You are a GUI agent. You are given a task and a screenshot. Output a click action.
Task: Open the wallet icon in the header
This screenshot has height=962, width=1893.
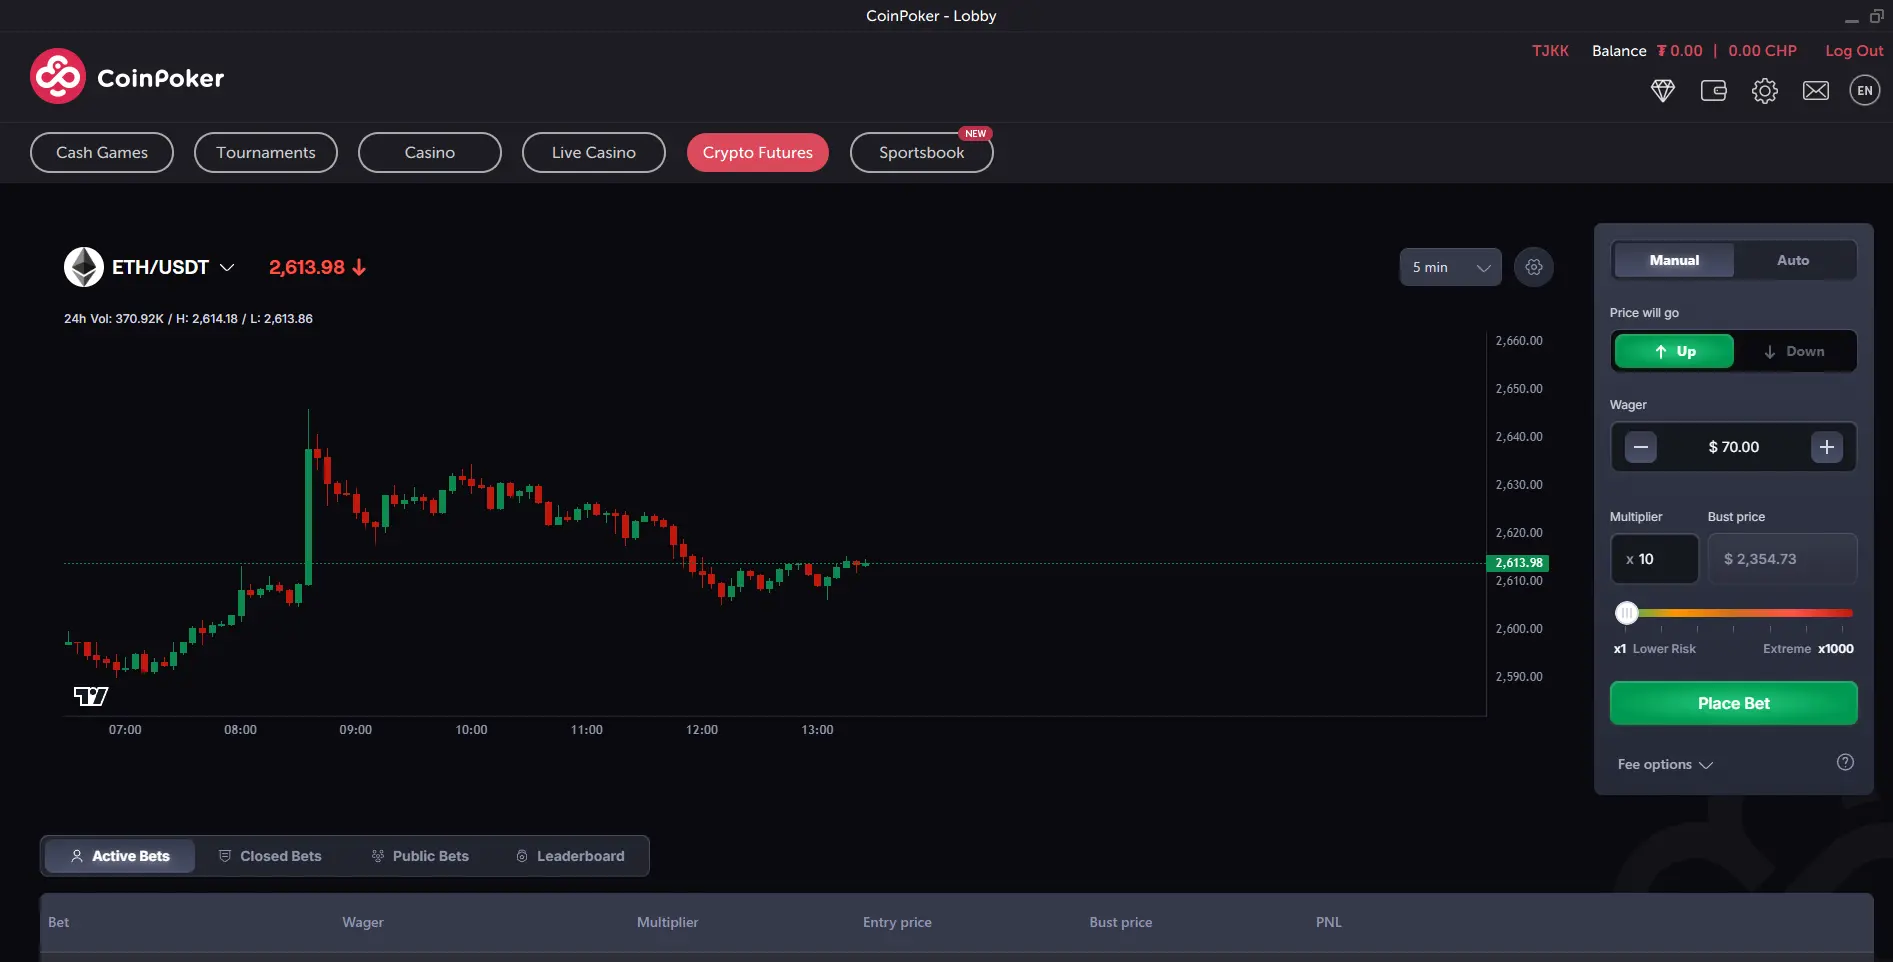pyautogui.click(x=1714, y=90)
